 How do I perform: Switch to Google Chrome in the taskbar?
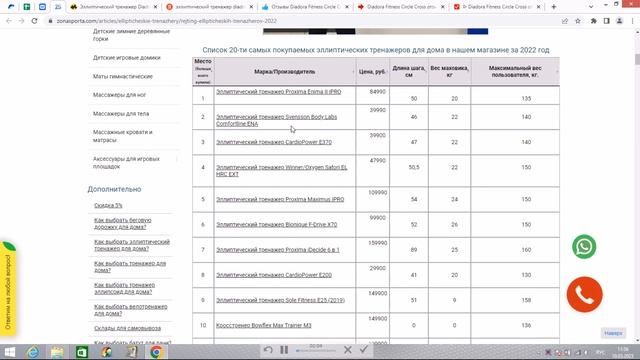tap(156, 352)
